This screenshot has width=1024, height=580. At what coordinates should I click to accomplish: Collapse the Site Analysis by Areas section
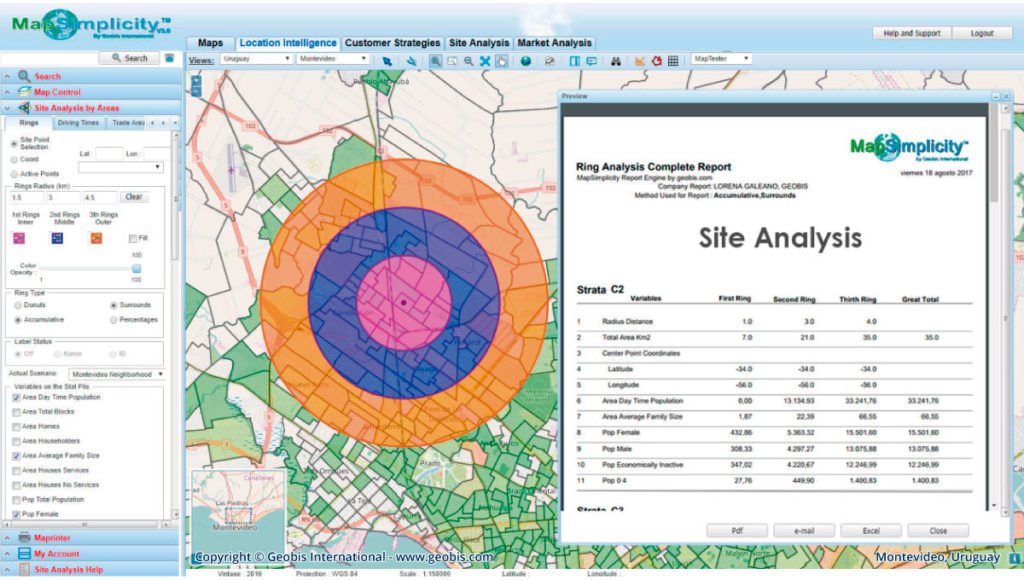pyautogui.click(x=7, y=108)
